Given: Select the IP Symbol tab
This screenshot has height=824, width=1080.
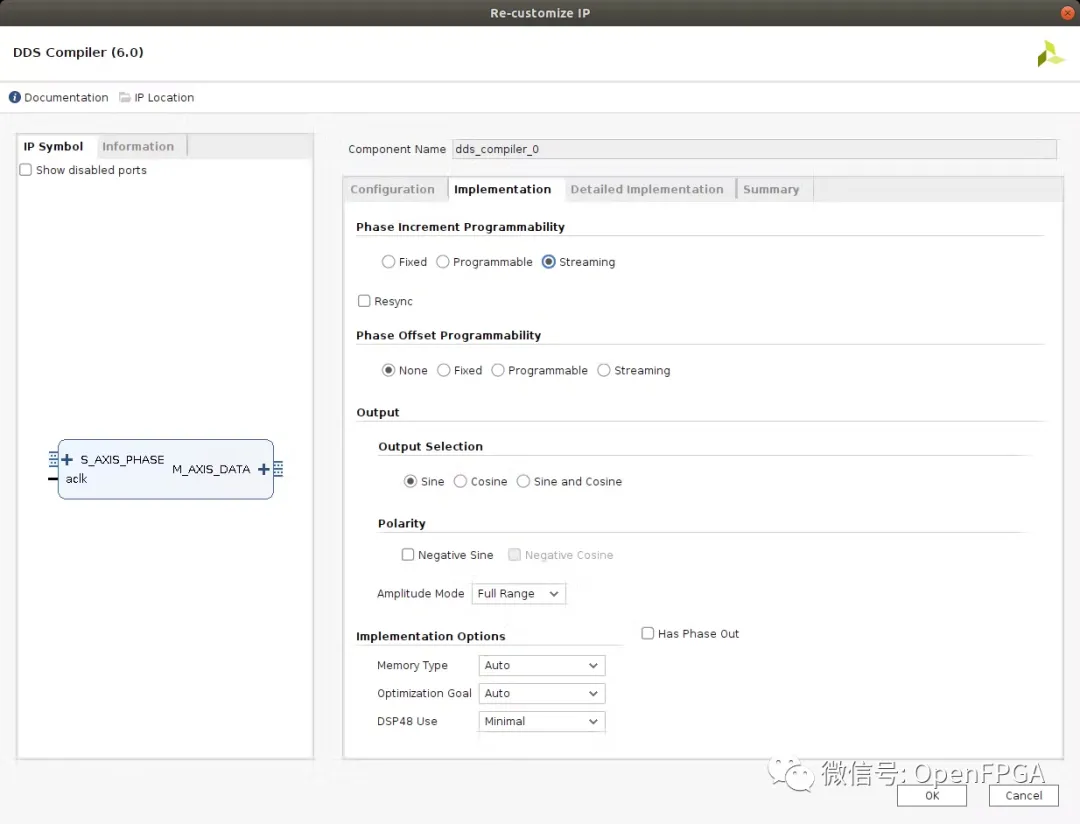Looking at the screenshot, I should tap(54, 147).
